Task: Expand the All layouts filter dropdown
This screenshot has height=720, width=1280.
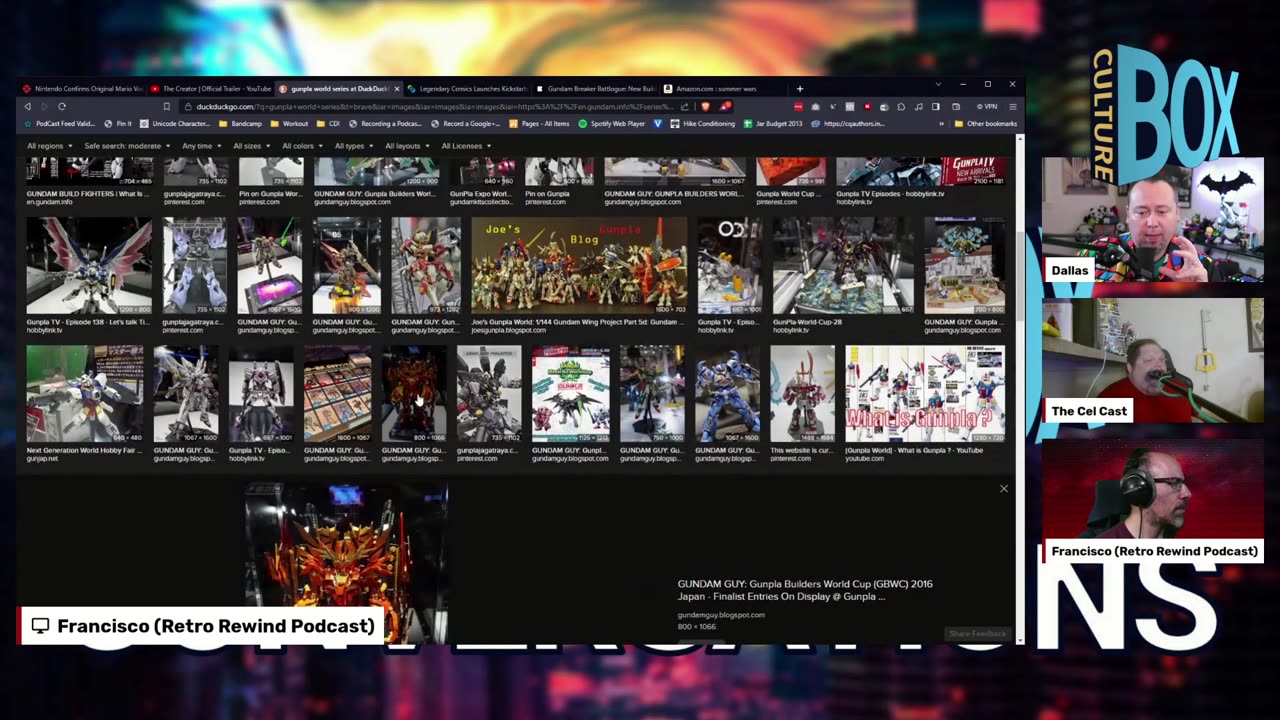Action: [406, 146]
